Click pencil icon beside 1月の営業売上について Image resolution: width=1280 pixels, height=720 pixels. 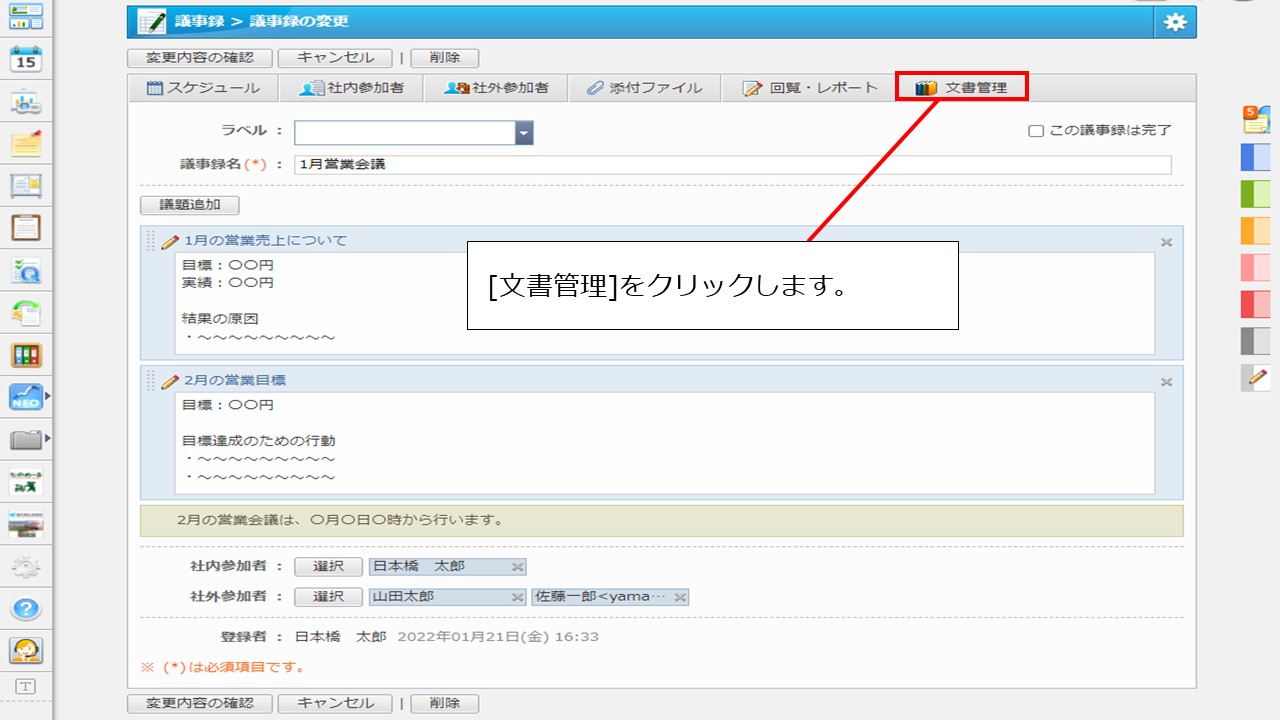(170, 241)
